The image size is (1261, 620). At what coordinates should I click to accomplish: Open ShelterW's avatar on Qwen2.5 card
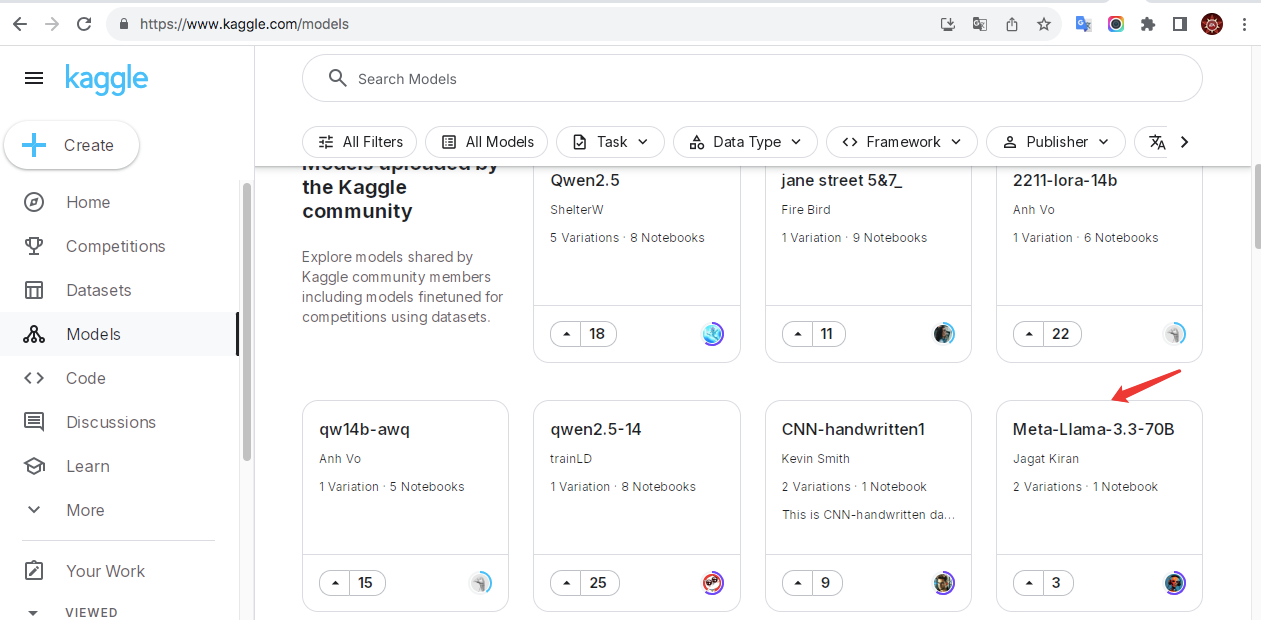tap(713, 334)
